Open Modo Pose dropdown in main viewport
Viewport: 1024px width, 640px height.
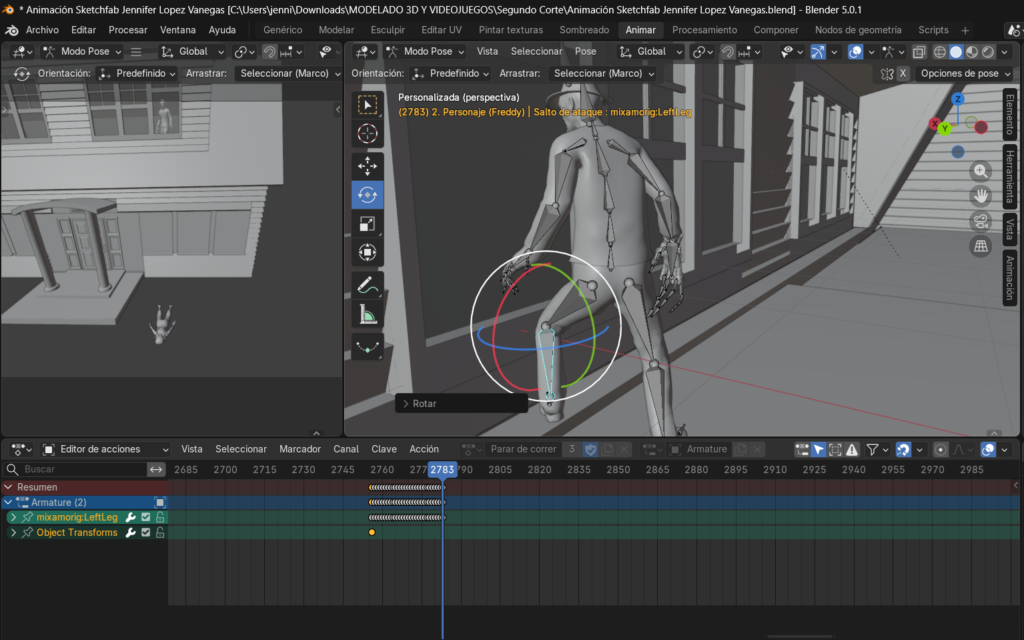424,52
